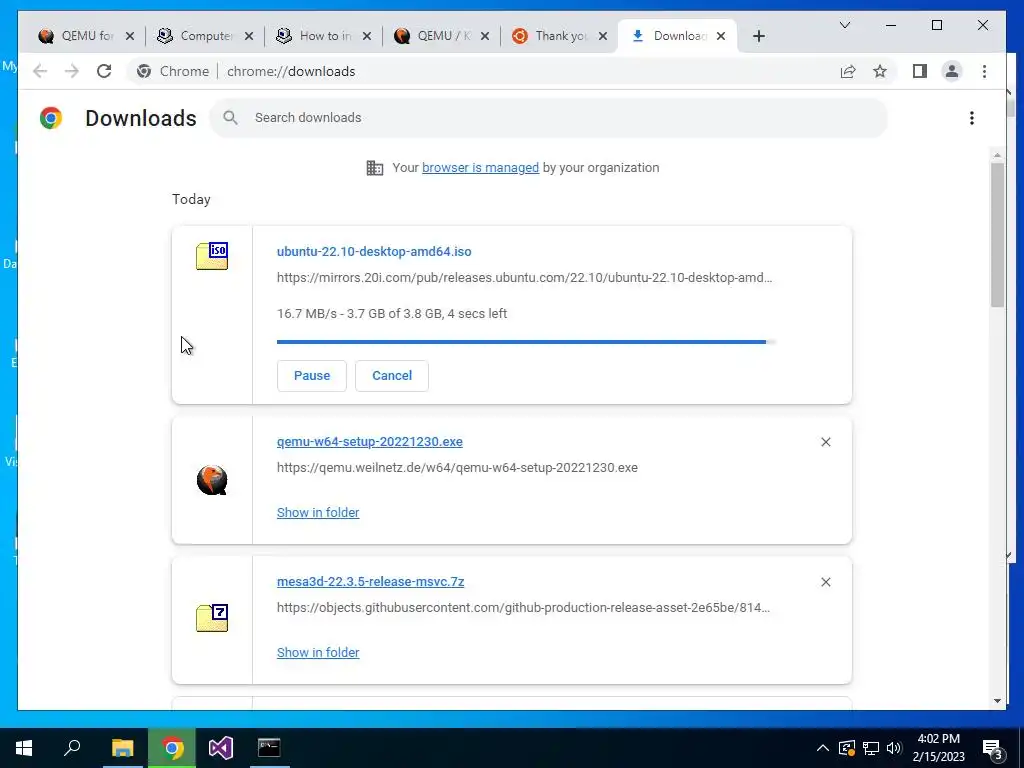Click scrollbar down arrow in downloads list
This screenshot has height=768, width=1024.
coord(997,701)
